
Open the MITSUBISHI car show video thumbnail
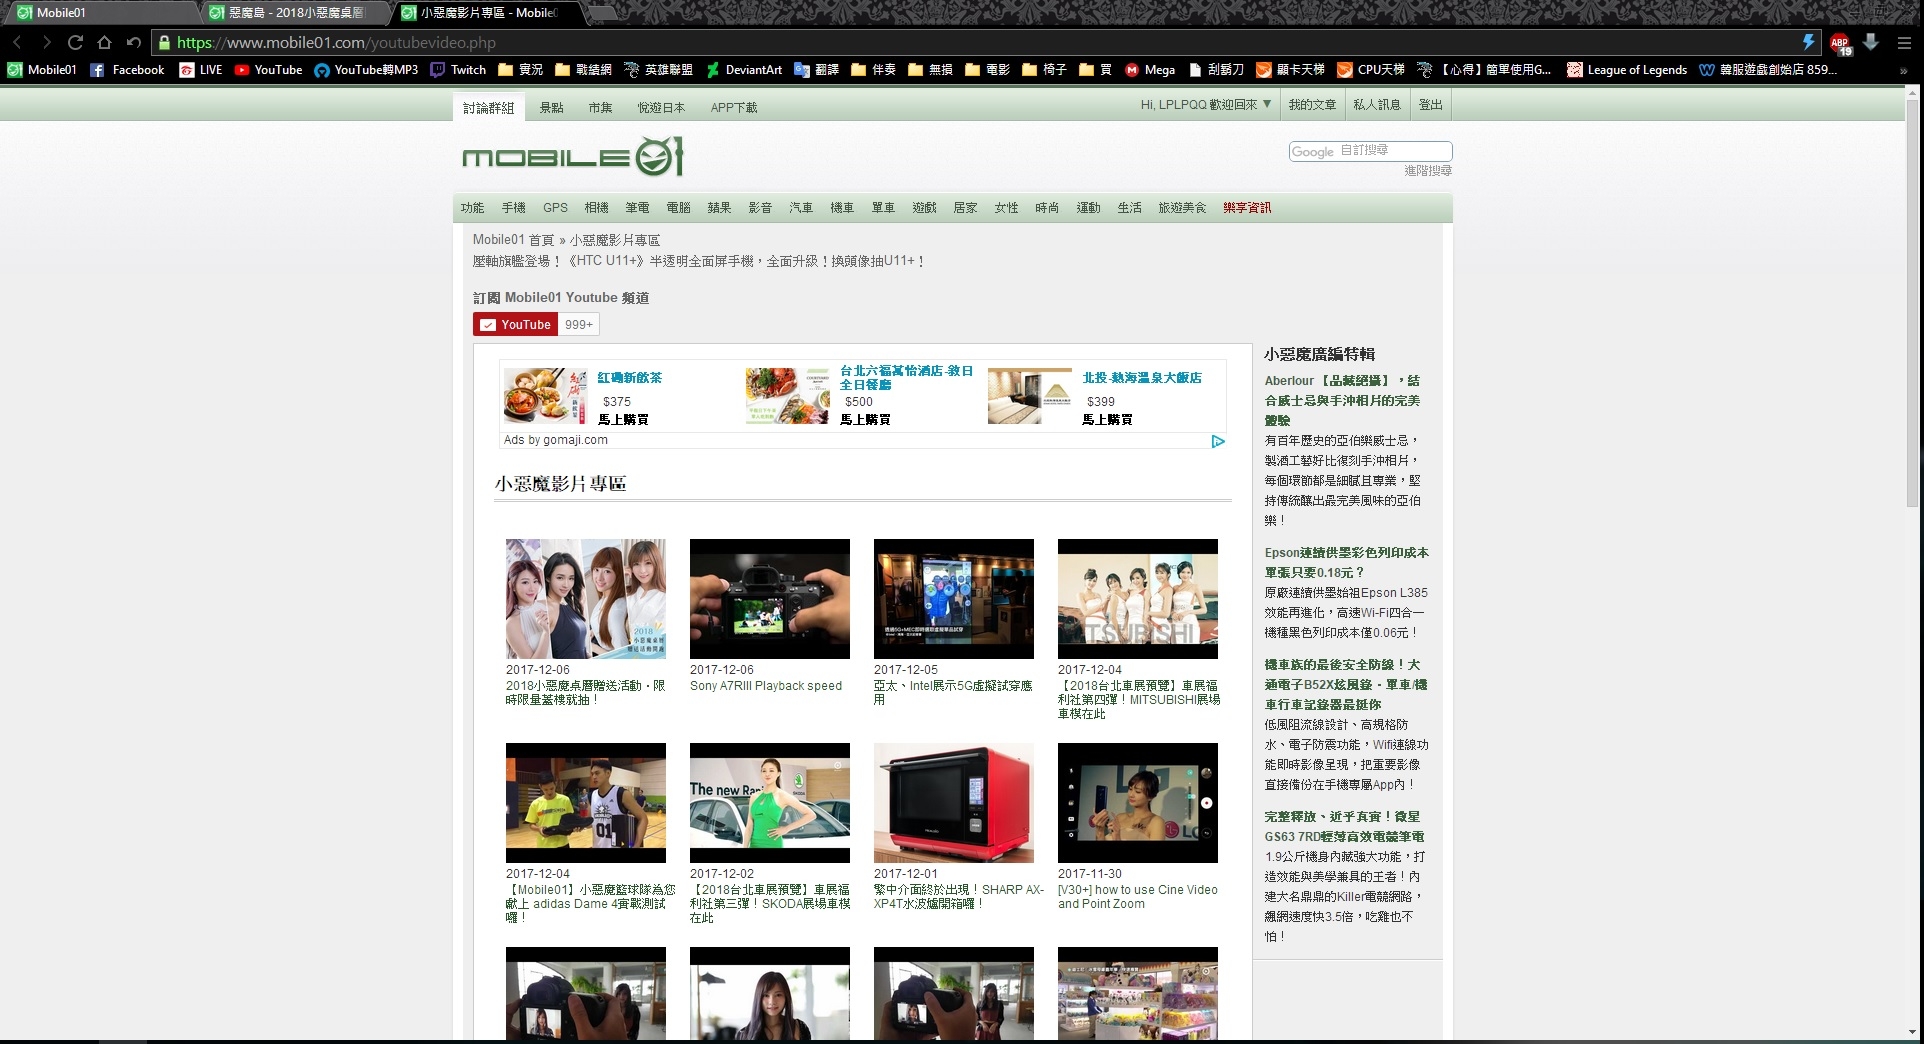(1138, 599)
